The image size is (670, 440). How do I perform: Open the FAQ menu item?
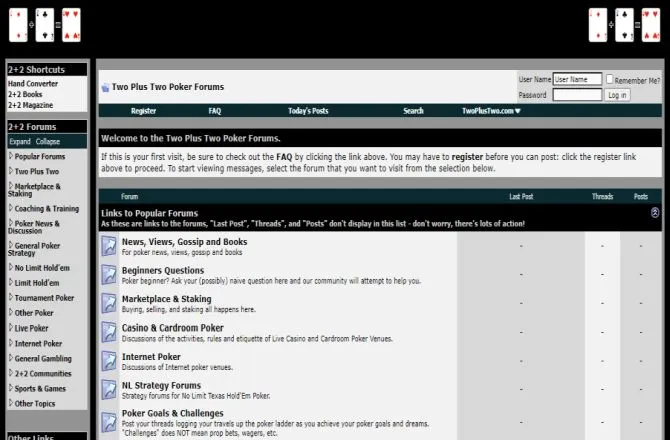(214, 111)
